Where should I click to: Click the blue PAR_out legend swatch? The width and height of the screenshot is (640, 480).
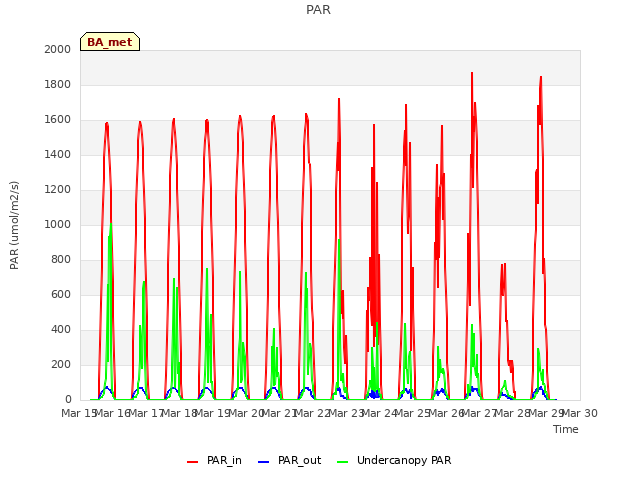pos(264,462)
